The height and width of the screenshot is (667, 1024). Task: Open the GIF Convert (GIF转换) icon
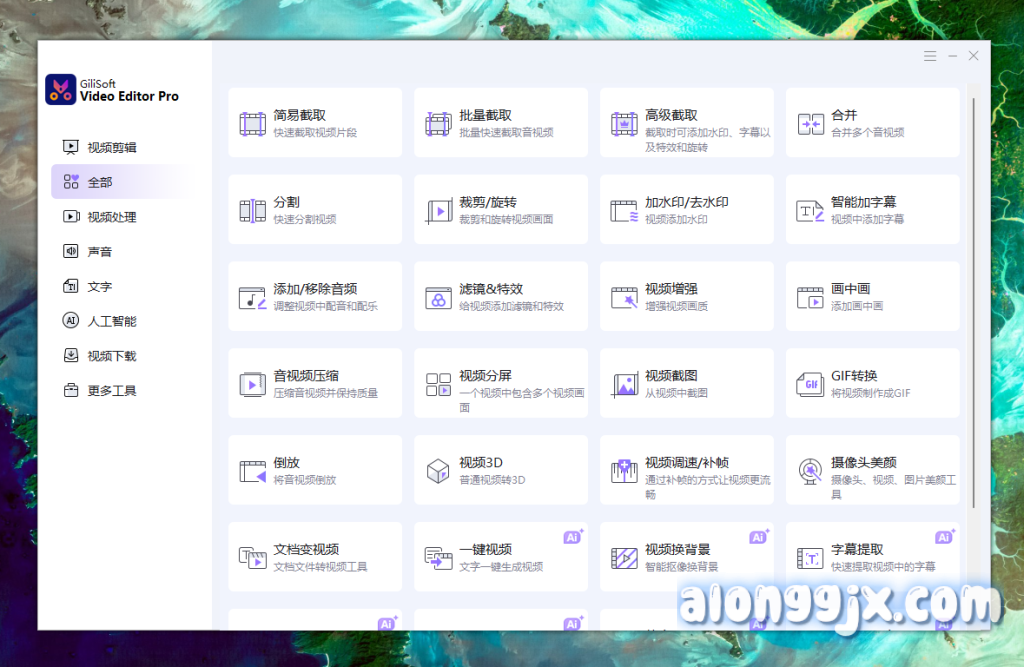(x=809, y=385)
